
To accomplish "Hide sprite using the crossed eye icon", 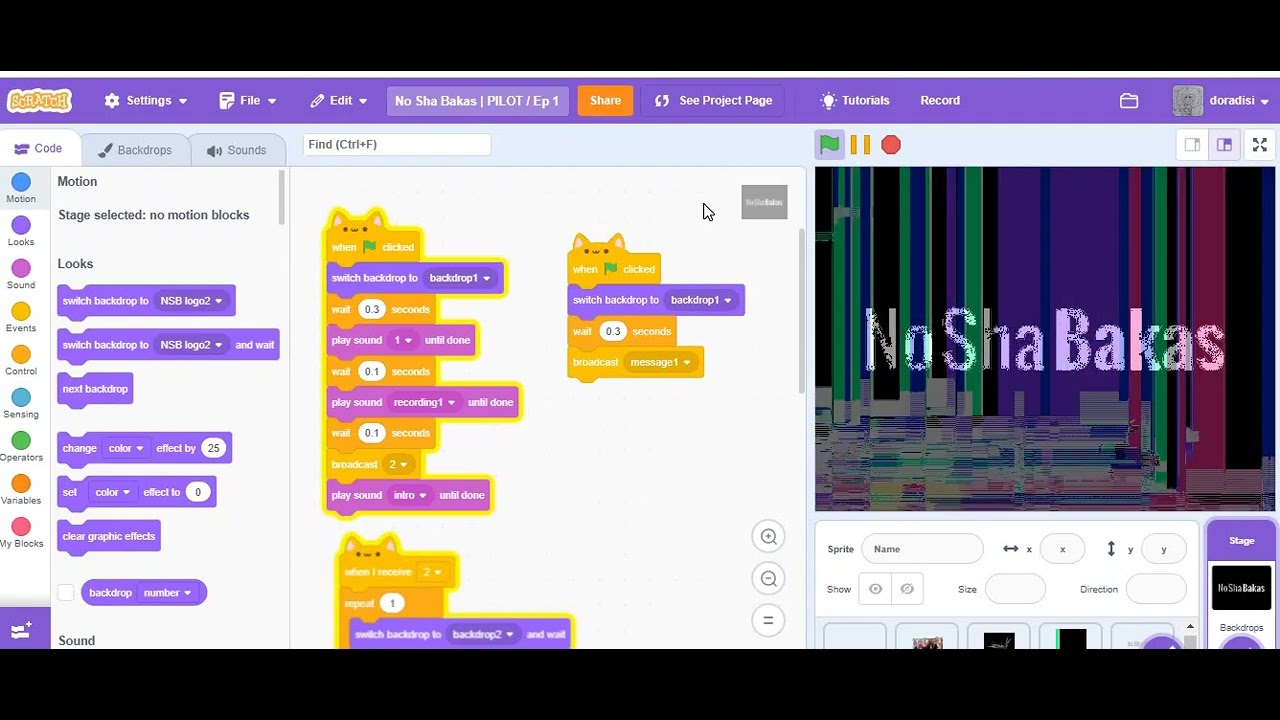I will (907, 589).
